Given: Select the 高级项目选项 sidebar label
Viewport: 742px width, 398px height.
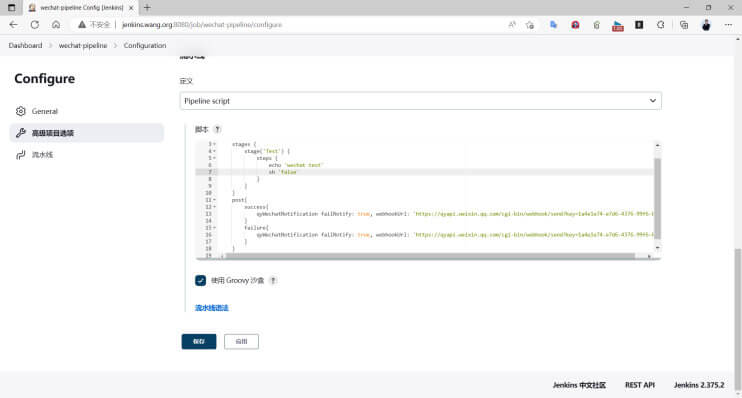Looking at the screenshot, I should 53,133.
